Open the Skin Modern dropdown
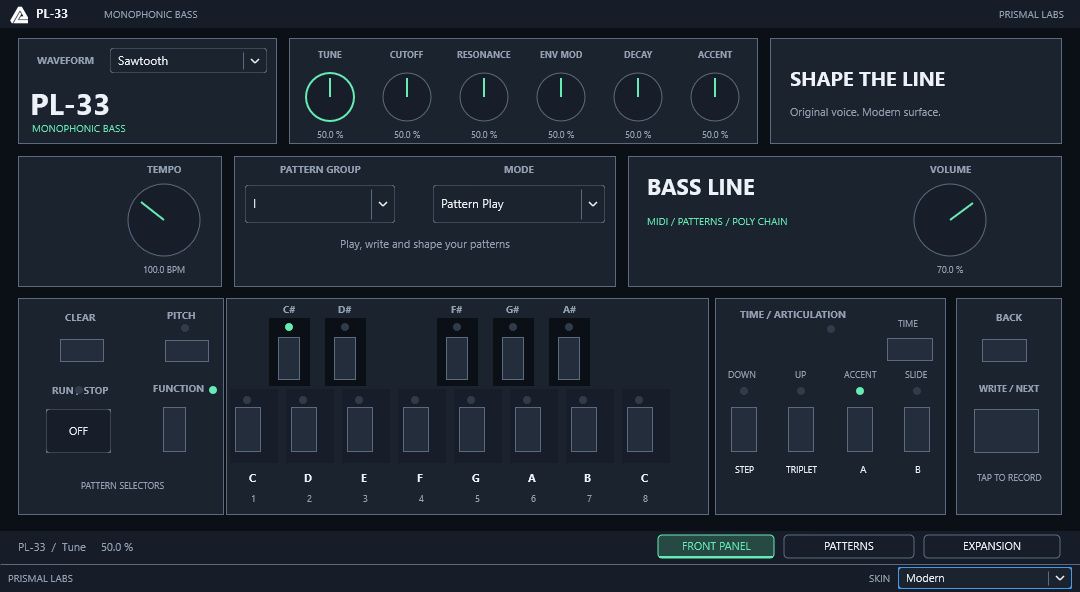This screenshot has width=1080, height=592. [984, 578]
